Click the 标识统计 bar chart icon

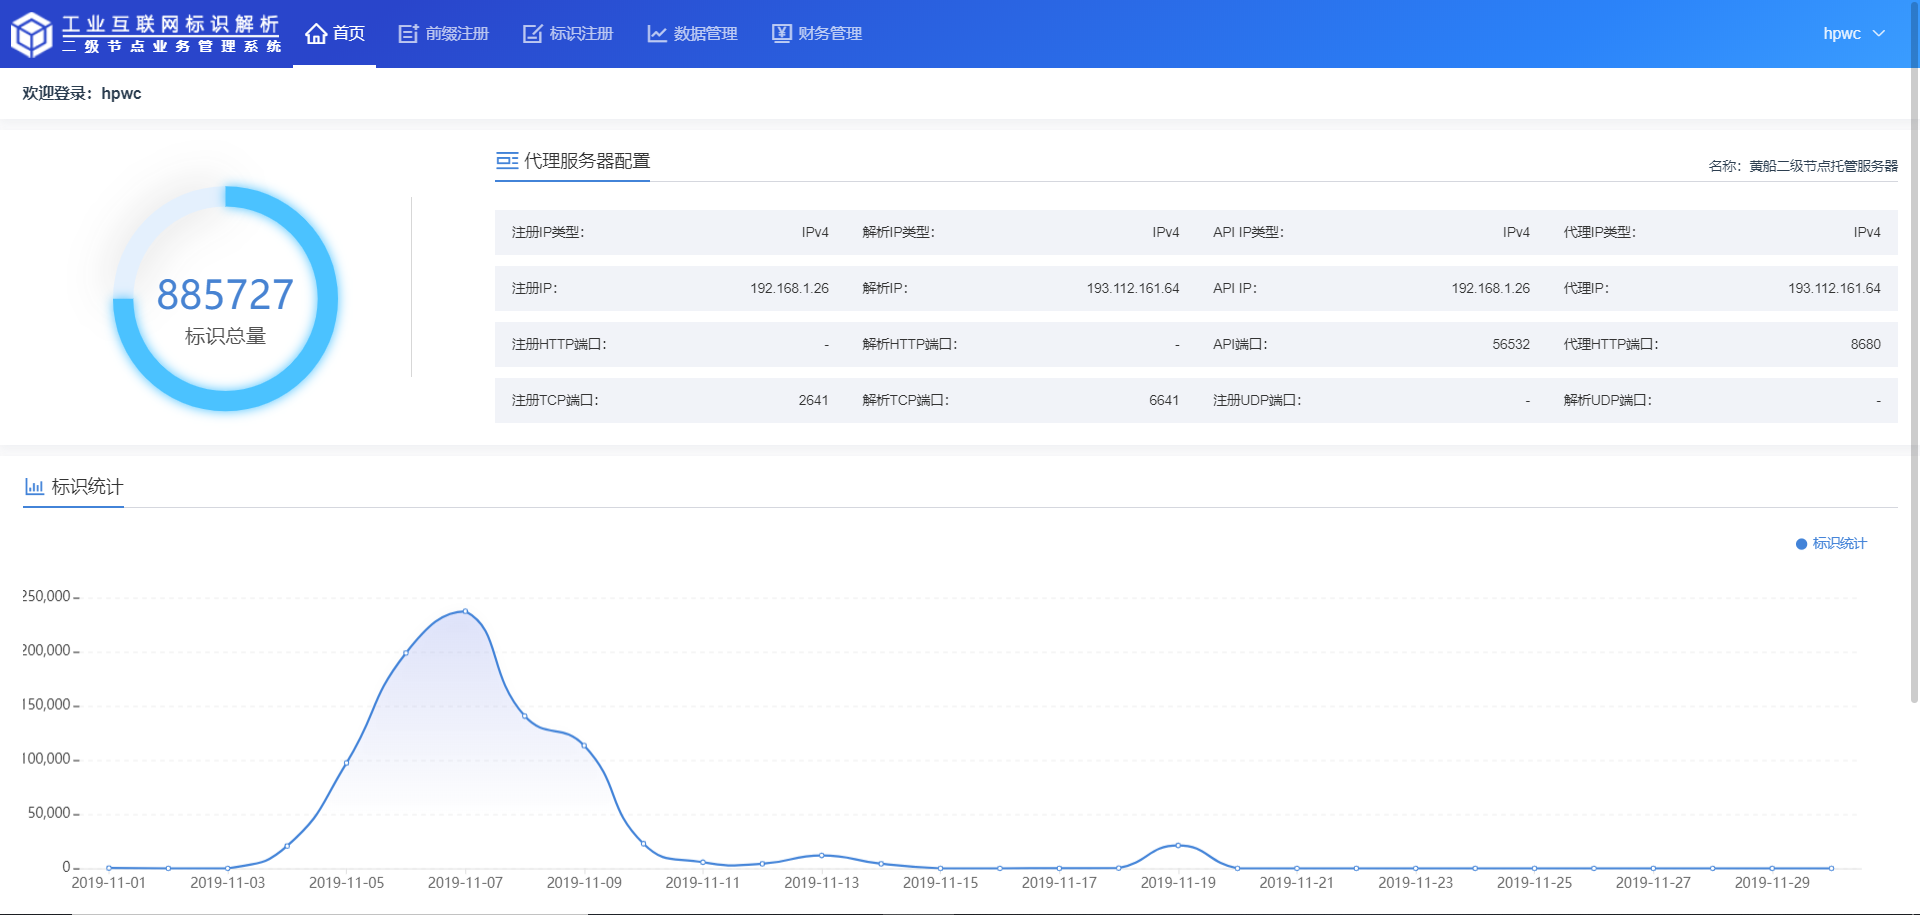[x=34, y=487]
